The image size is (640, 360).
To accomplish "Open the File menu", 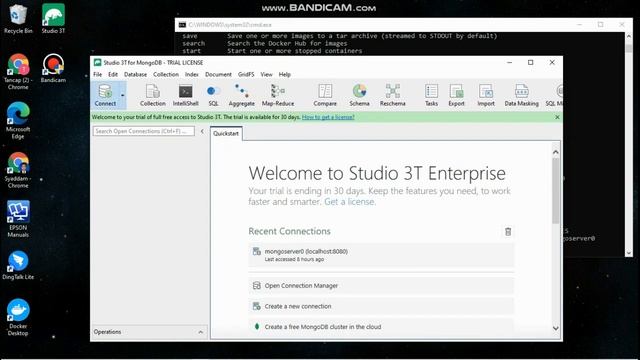I will tap(98, 74).
